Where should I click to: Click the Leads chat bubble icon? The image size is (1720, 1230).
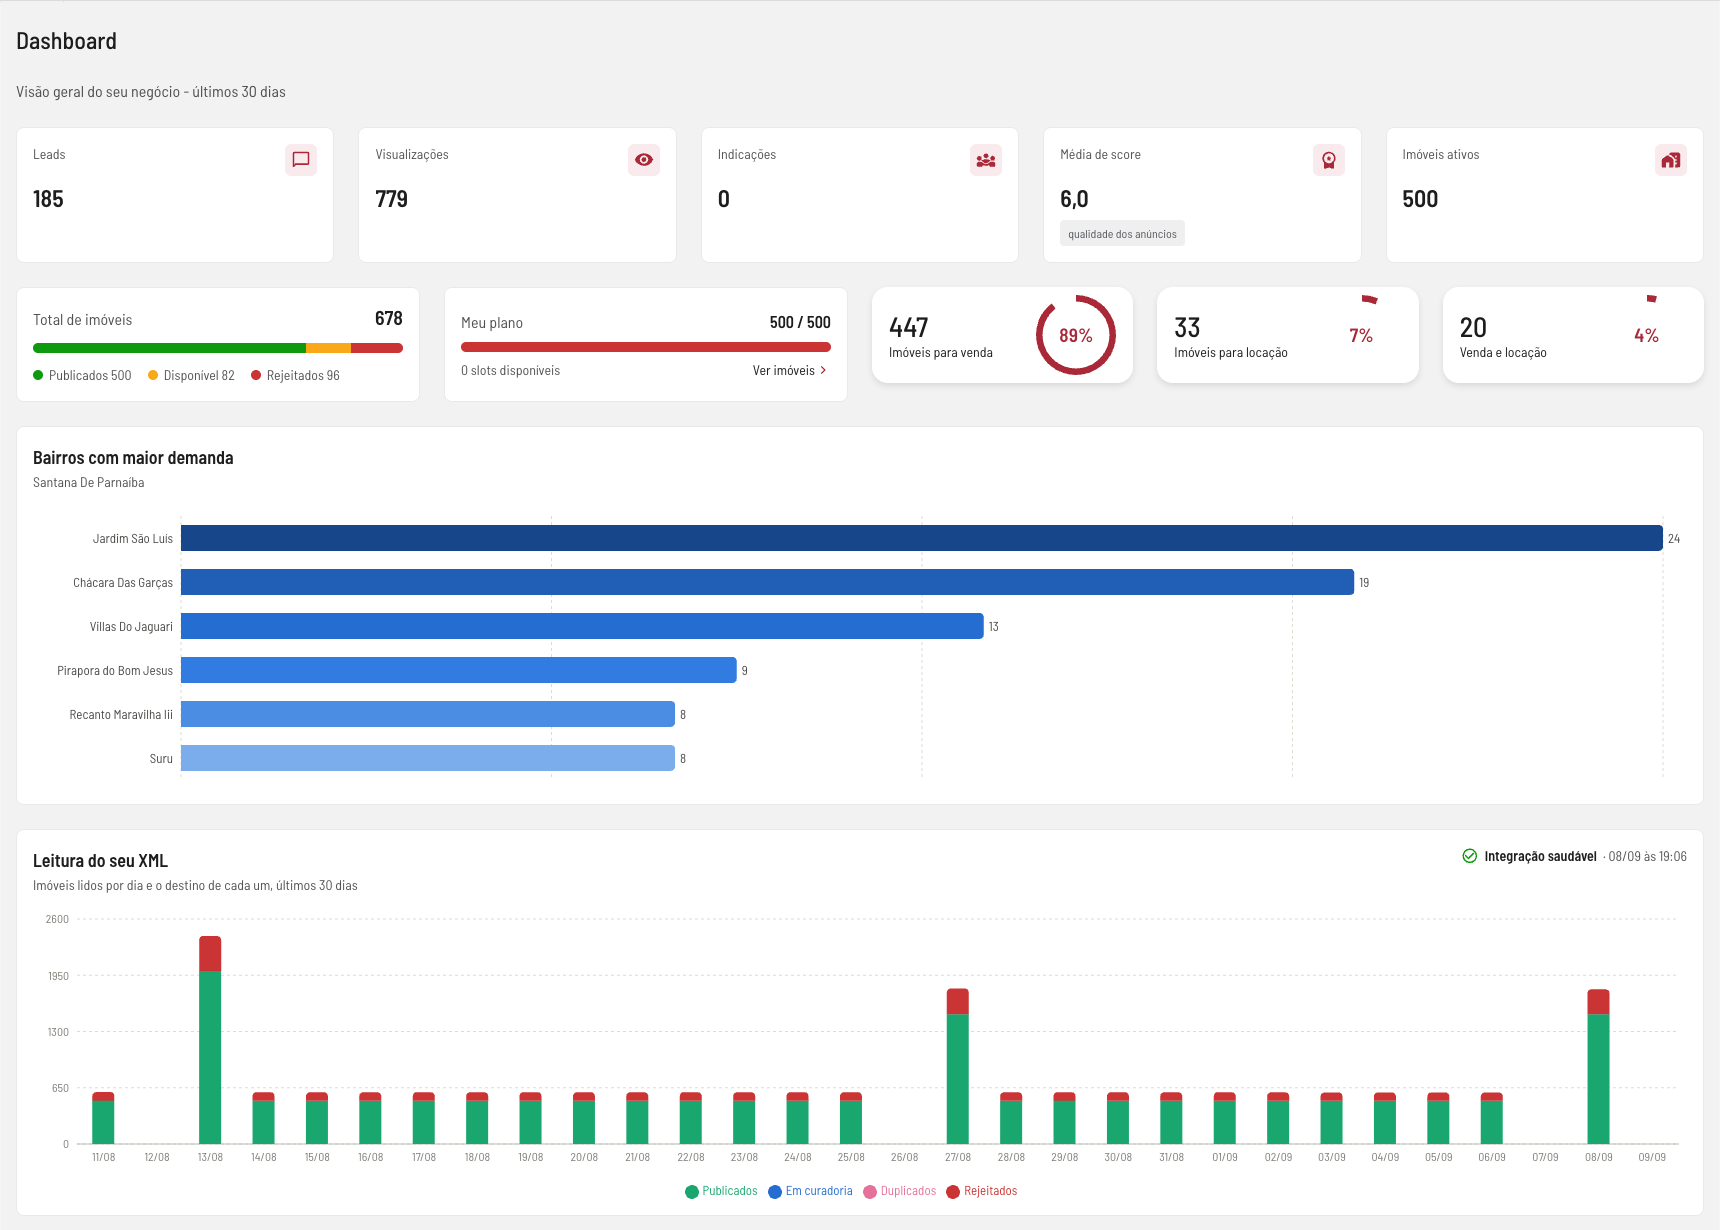pyautogui.click(x=301, y=160)
